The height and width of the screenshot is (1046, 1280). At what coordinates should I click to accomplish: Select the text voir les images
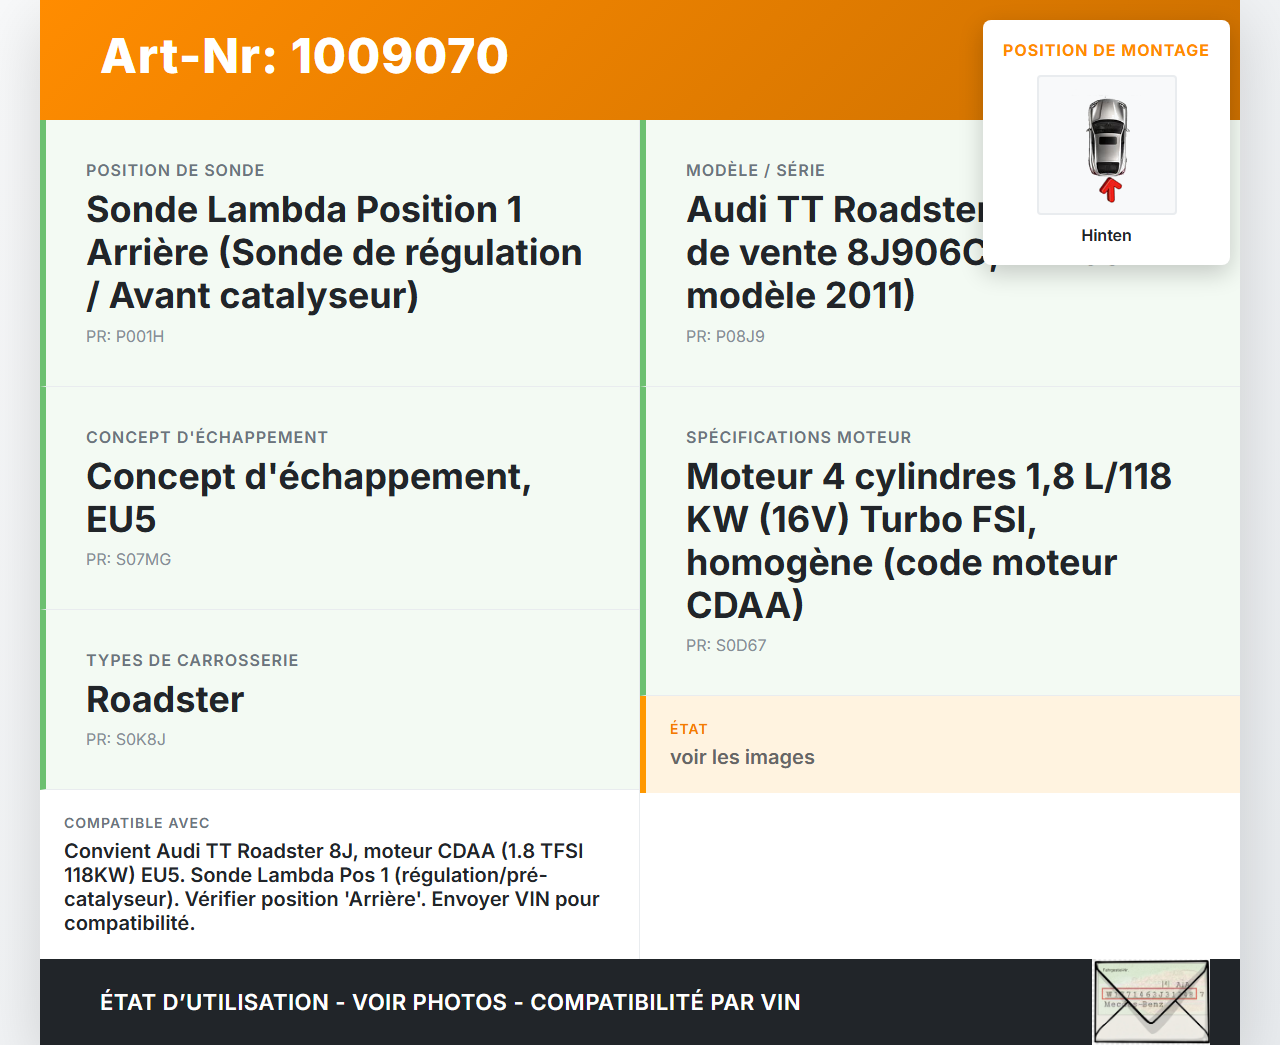[742, 757]
